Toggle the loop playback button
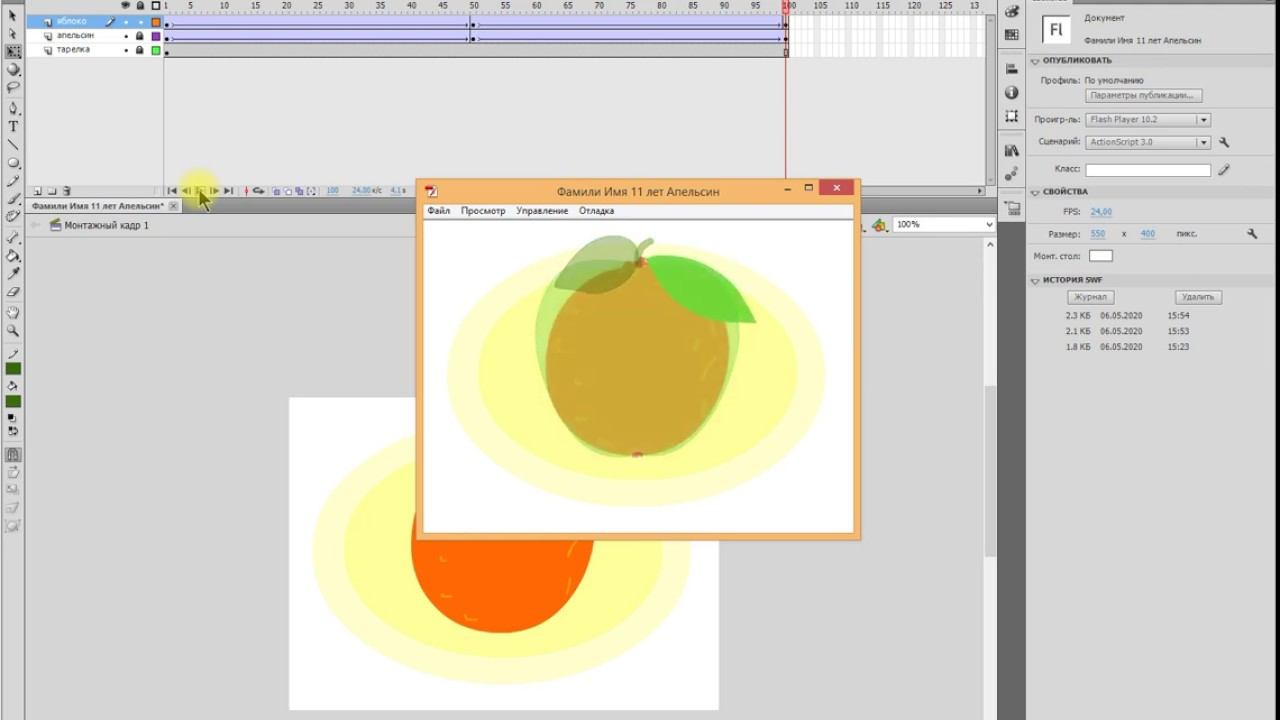The width and height of the screenshot is (1280, 720). tap(258, 191)
